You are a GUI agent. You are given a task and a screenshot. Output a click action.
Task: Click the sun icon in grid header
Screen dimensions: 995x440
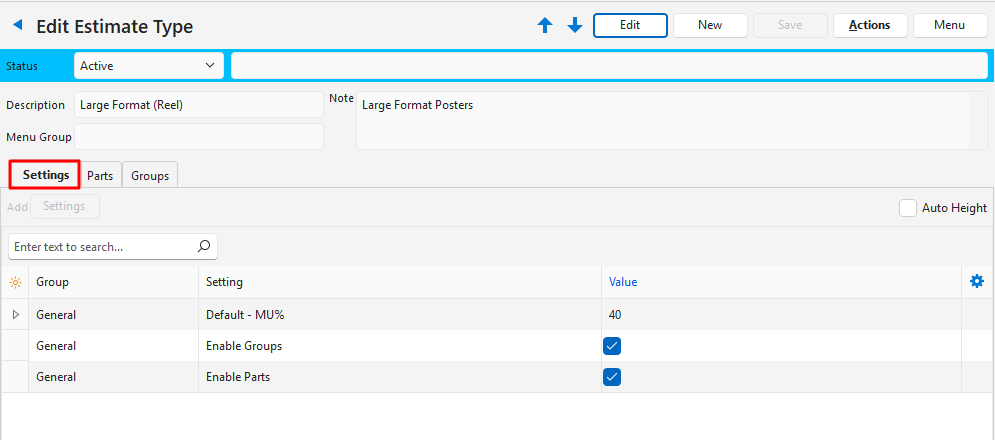(x=15, y=282)
